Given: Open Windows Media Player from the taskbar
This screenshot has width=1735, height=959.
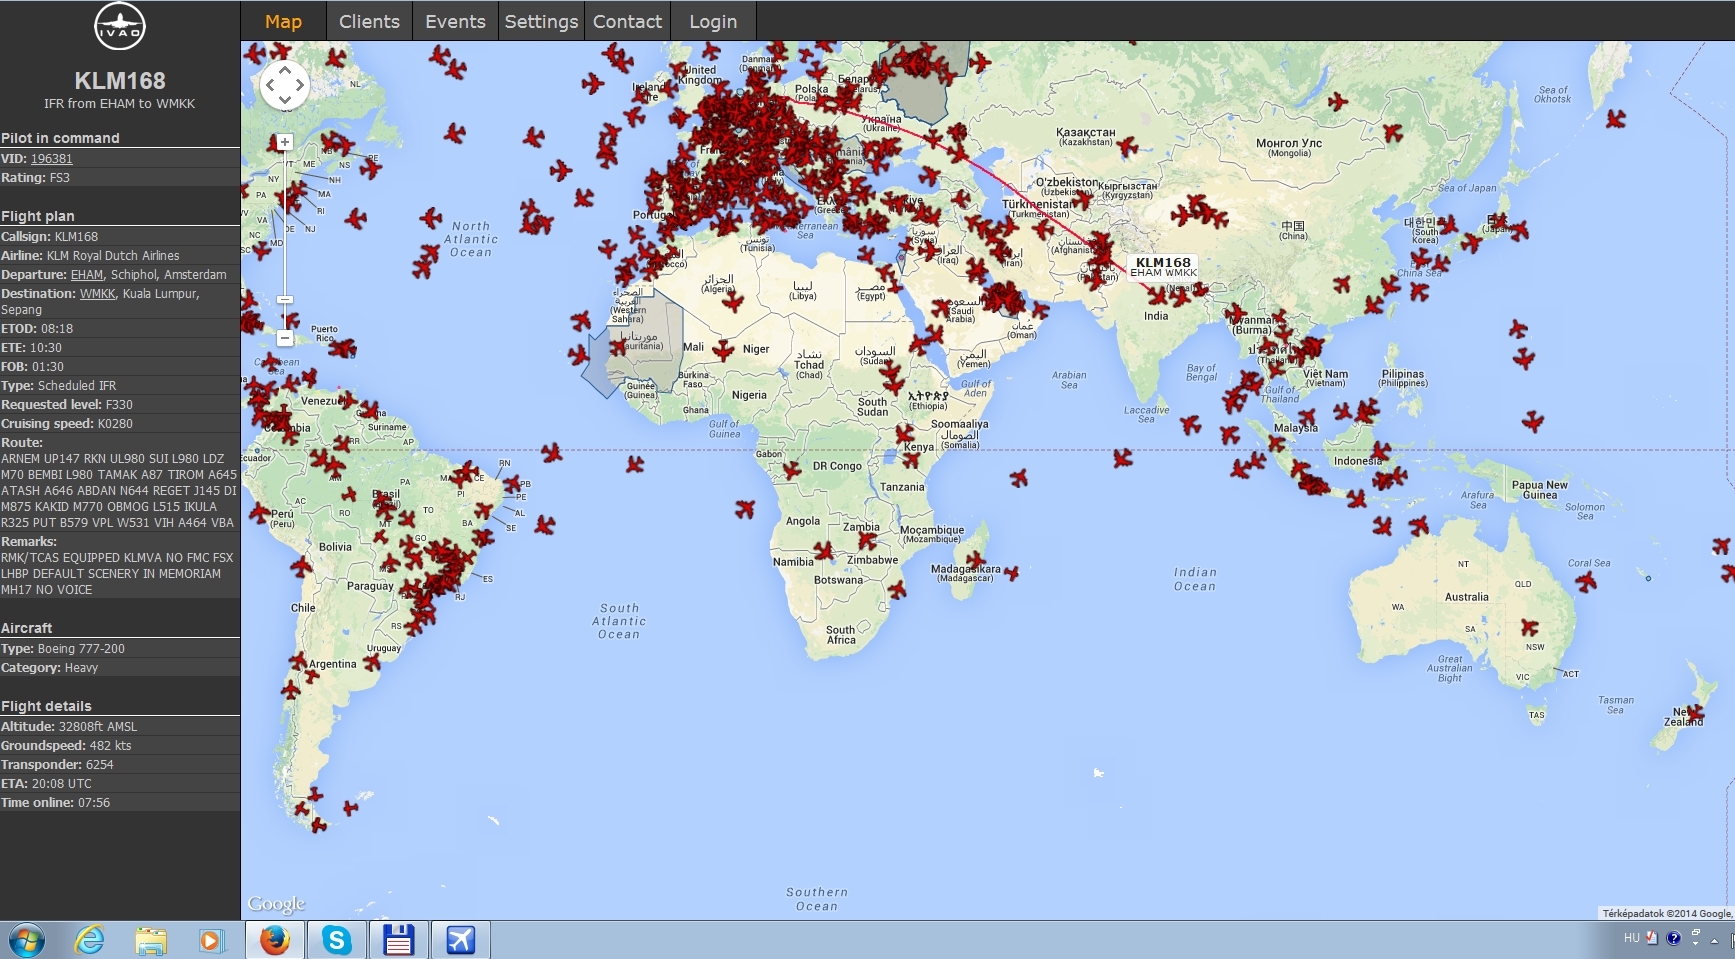Looking at the screenshot, I should pos(211,940).
